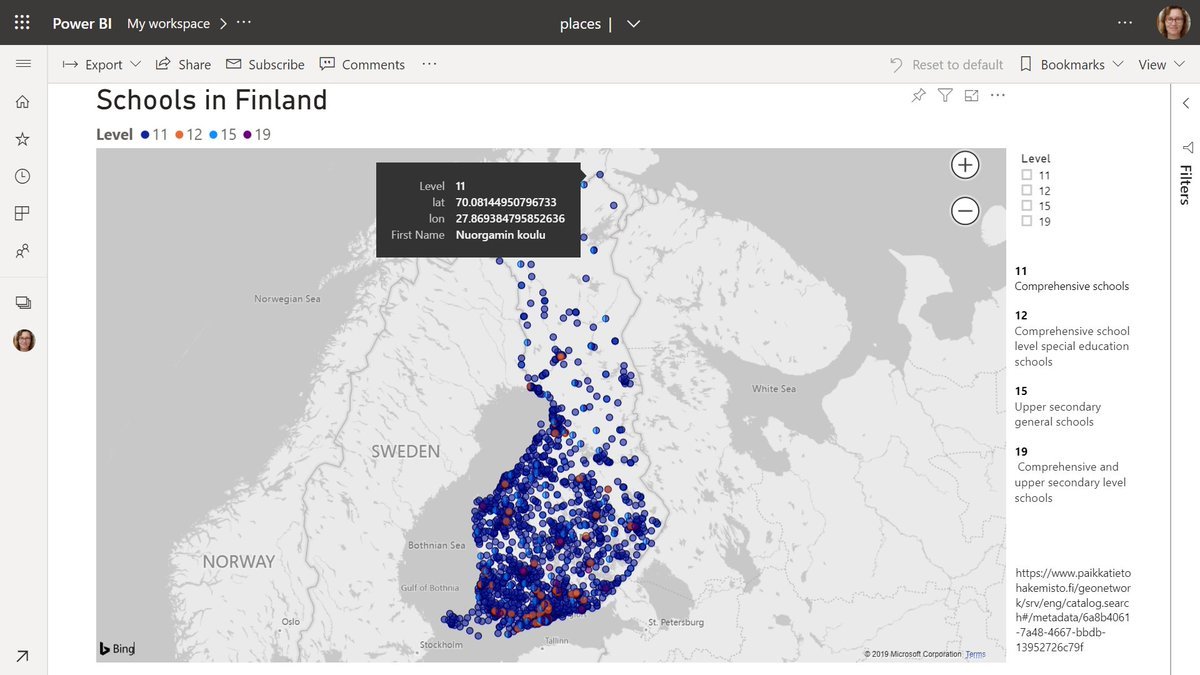Open focus mode for the map visual
Screen dimensions: 1200x675
tap(971, 96)
